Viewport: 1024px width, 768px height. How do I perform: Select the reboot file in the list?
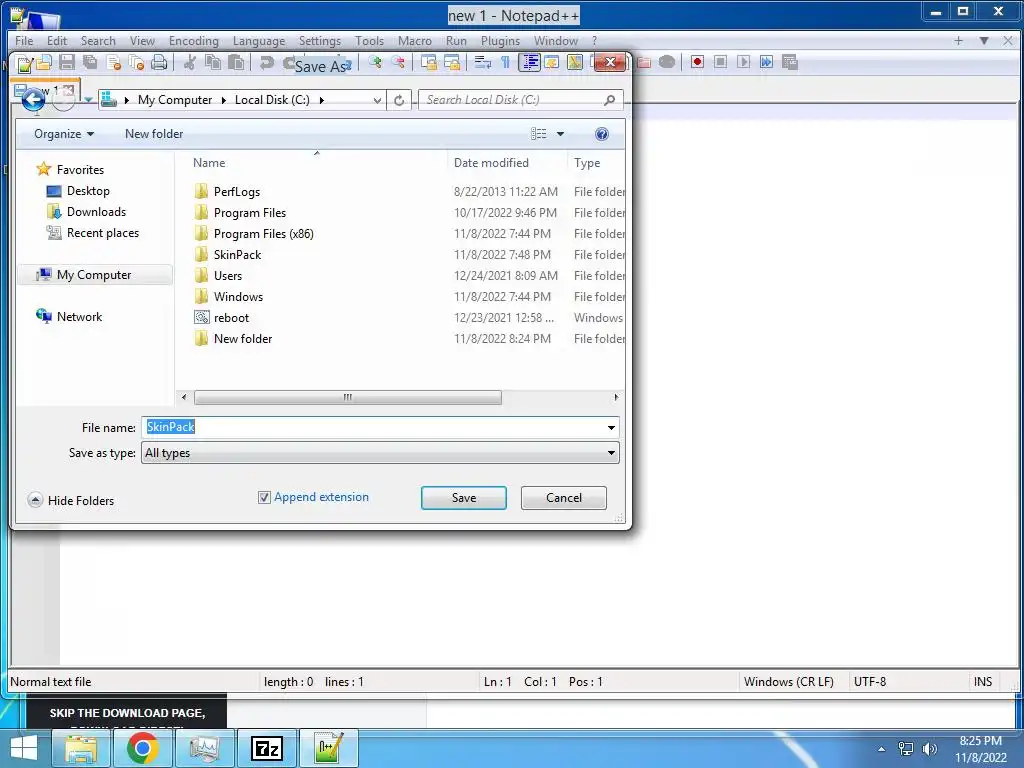click(231, 317)
